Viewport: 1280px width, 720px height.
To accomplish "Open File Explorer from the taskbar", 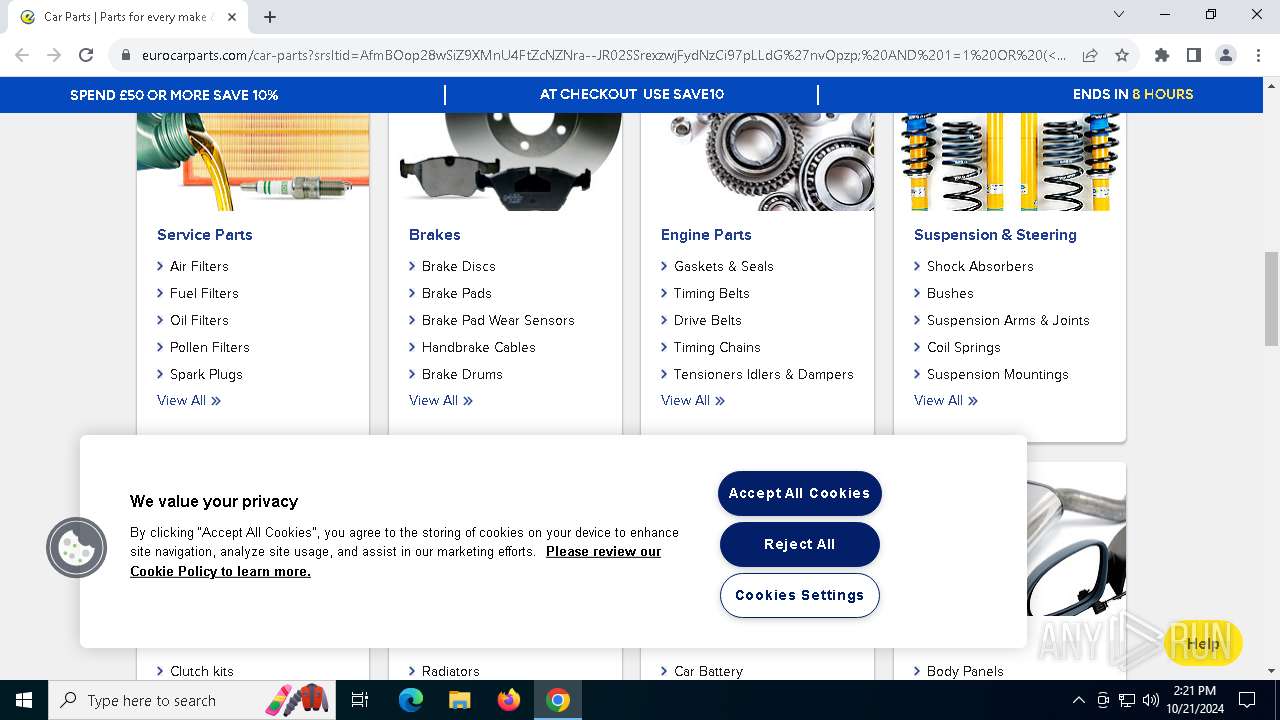I will click(459, 700).
